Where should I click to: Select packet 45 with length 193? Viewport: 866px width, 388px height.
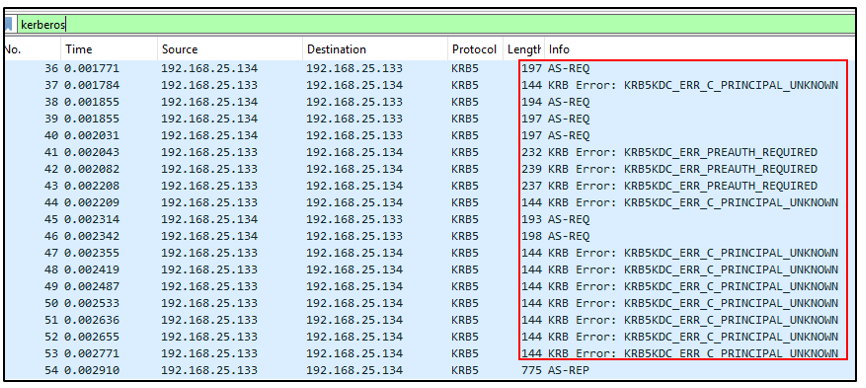coord(430,219)
